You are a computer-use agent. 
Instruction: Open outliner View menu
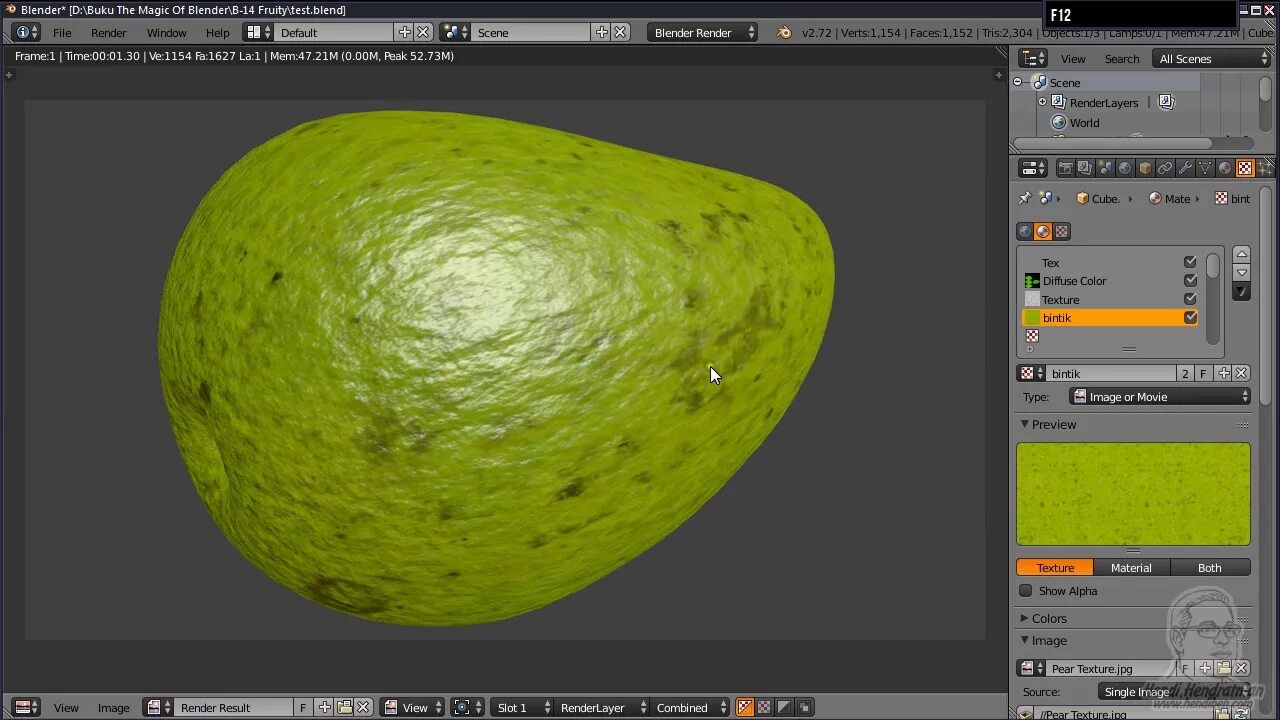coord(1073,59)
